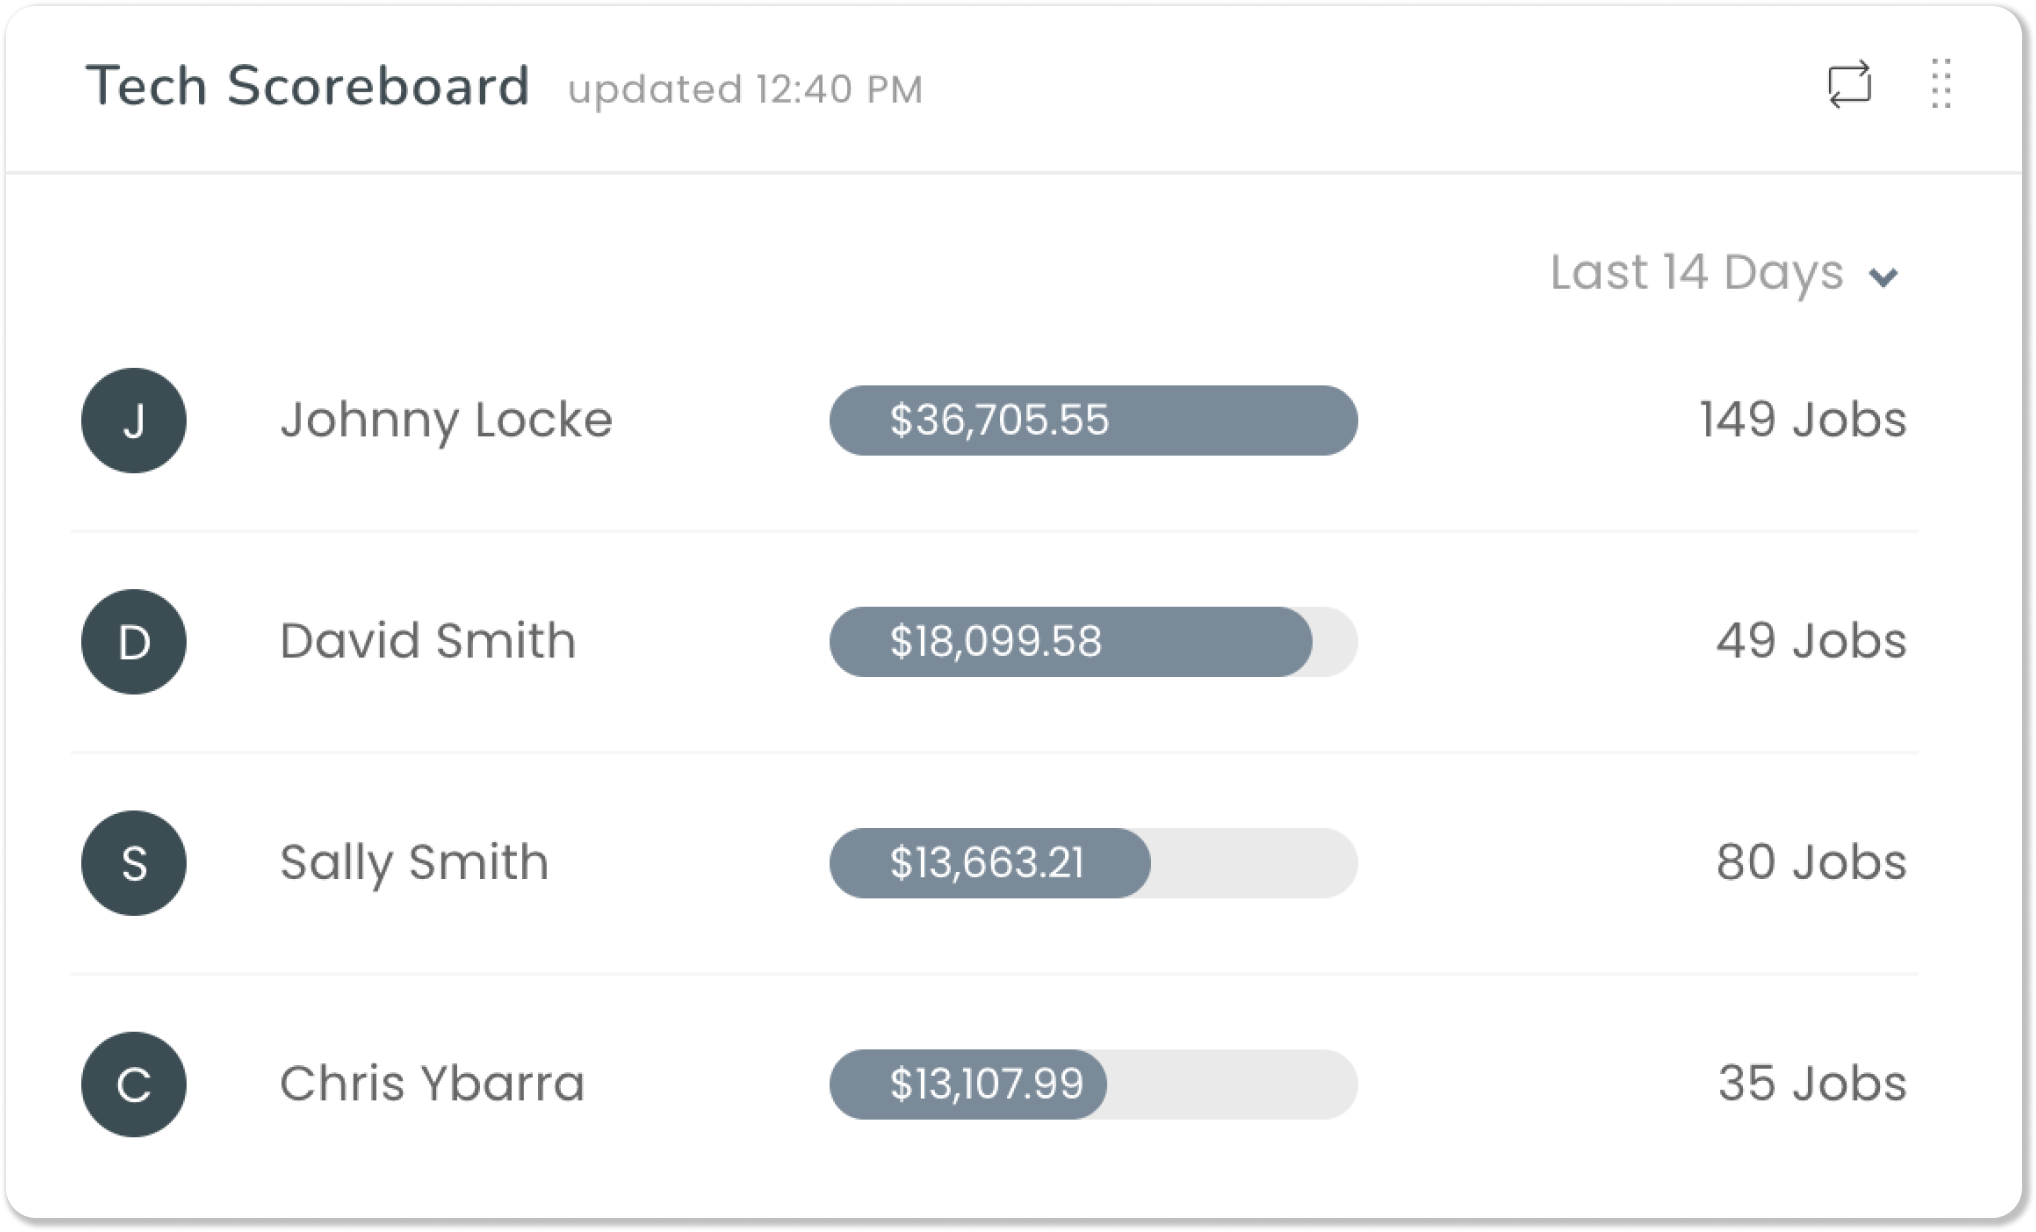
Task: Open the Last 14 Days dropdown
Action: pos(1724,273)
